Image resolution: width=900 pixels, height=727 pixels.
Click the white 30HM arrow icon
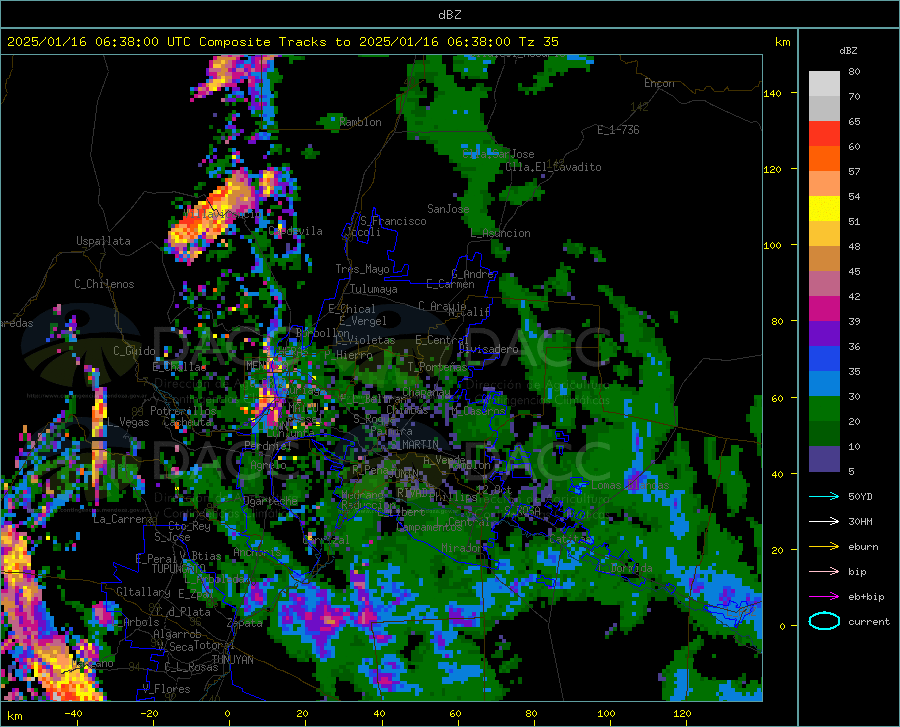pos(824,521)
